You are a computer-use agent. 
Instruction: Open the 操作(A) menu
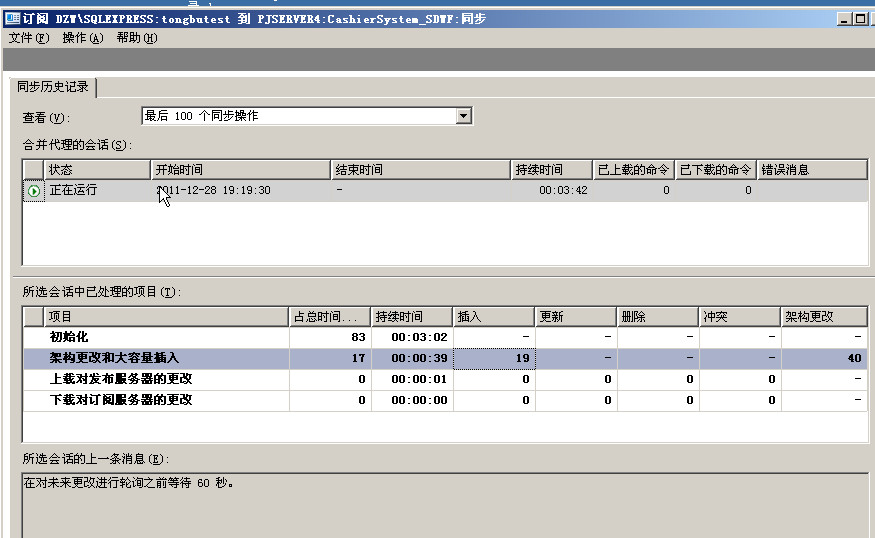pos(83,38)
